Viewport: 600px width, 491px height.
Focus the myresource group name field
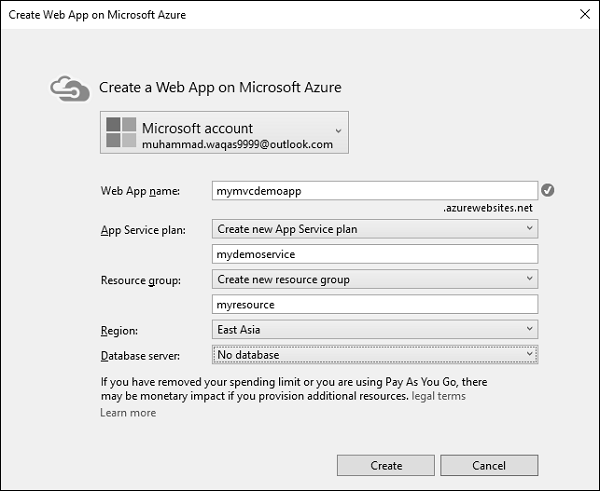(375, 304)
